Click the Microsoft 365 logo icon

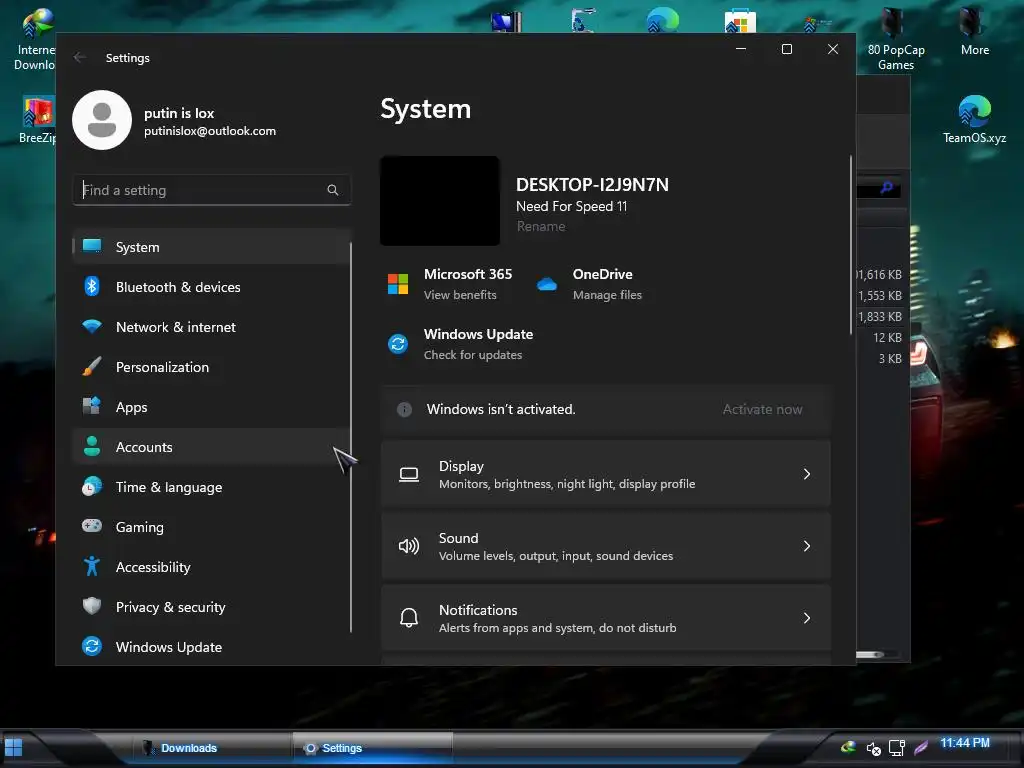pos(398,284)
